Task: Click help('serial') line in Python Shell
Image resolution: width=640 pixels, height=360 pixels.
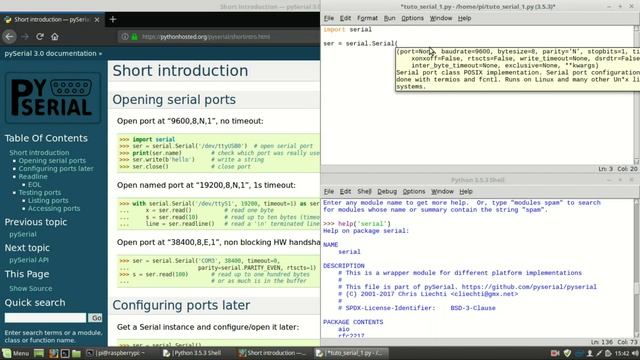Action: tap(357, 224)
